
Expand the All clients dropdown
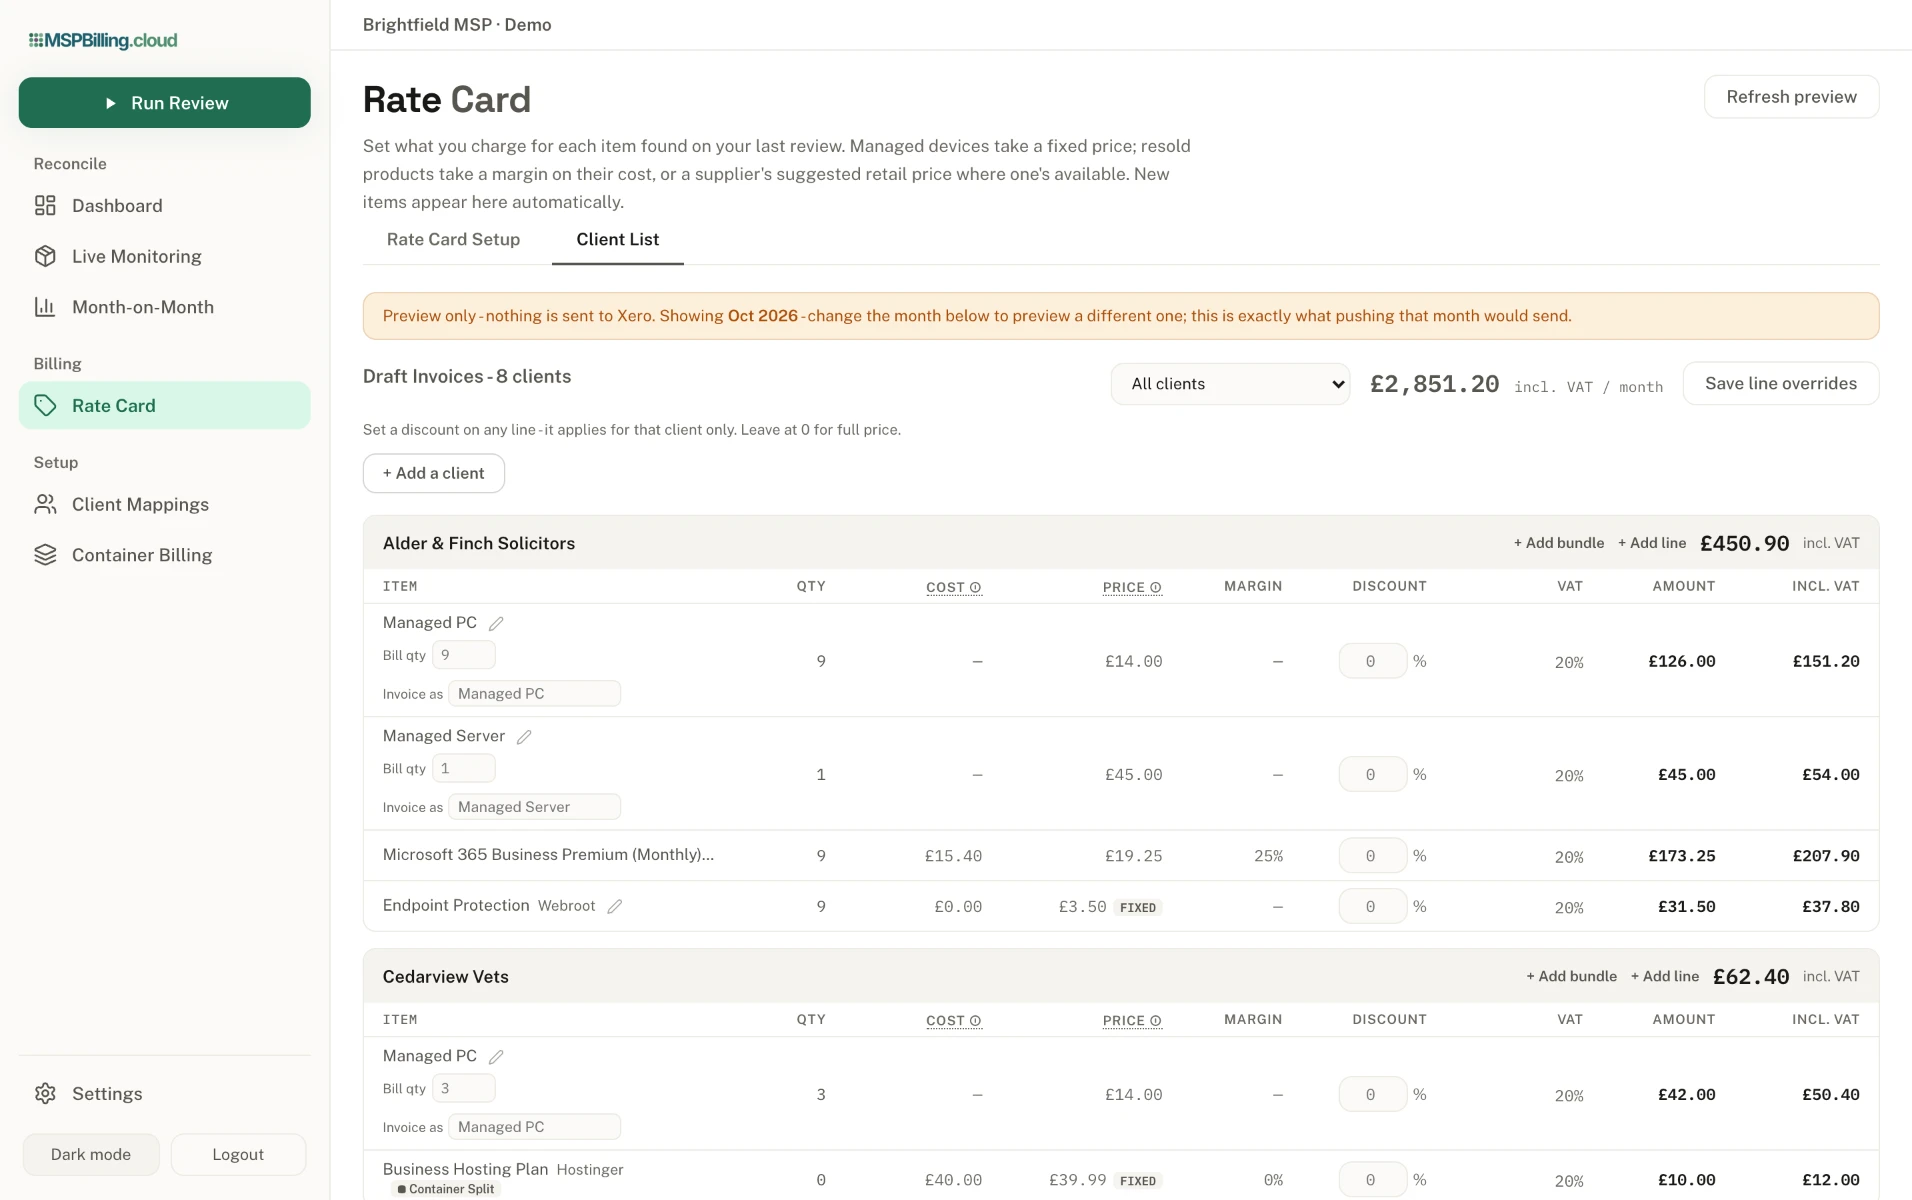tap(1230, 384)
